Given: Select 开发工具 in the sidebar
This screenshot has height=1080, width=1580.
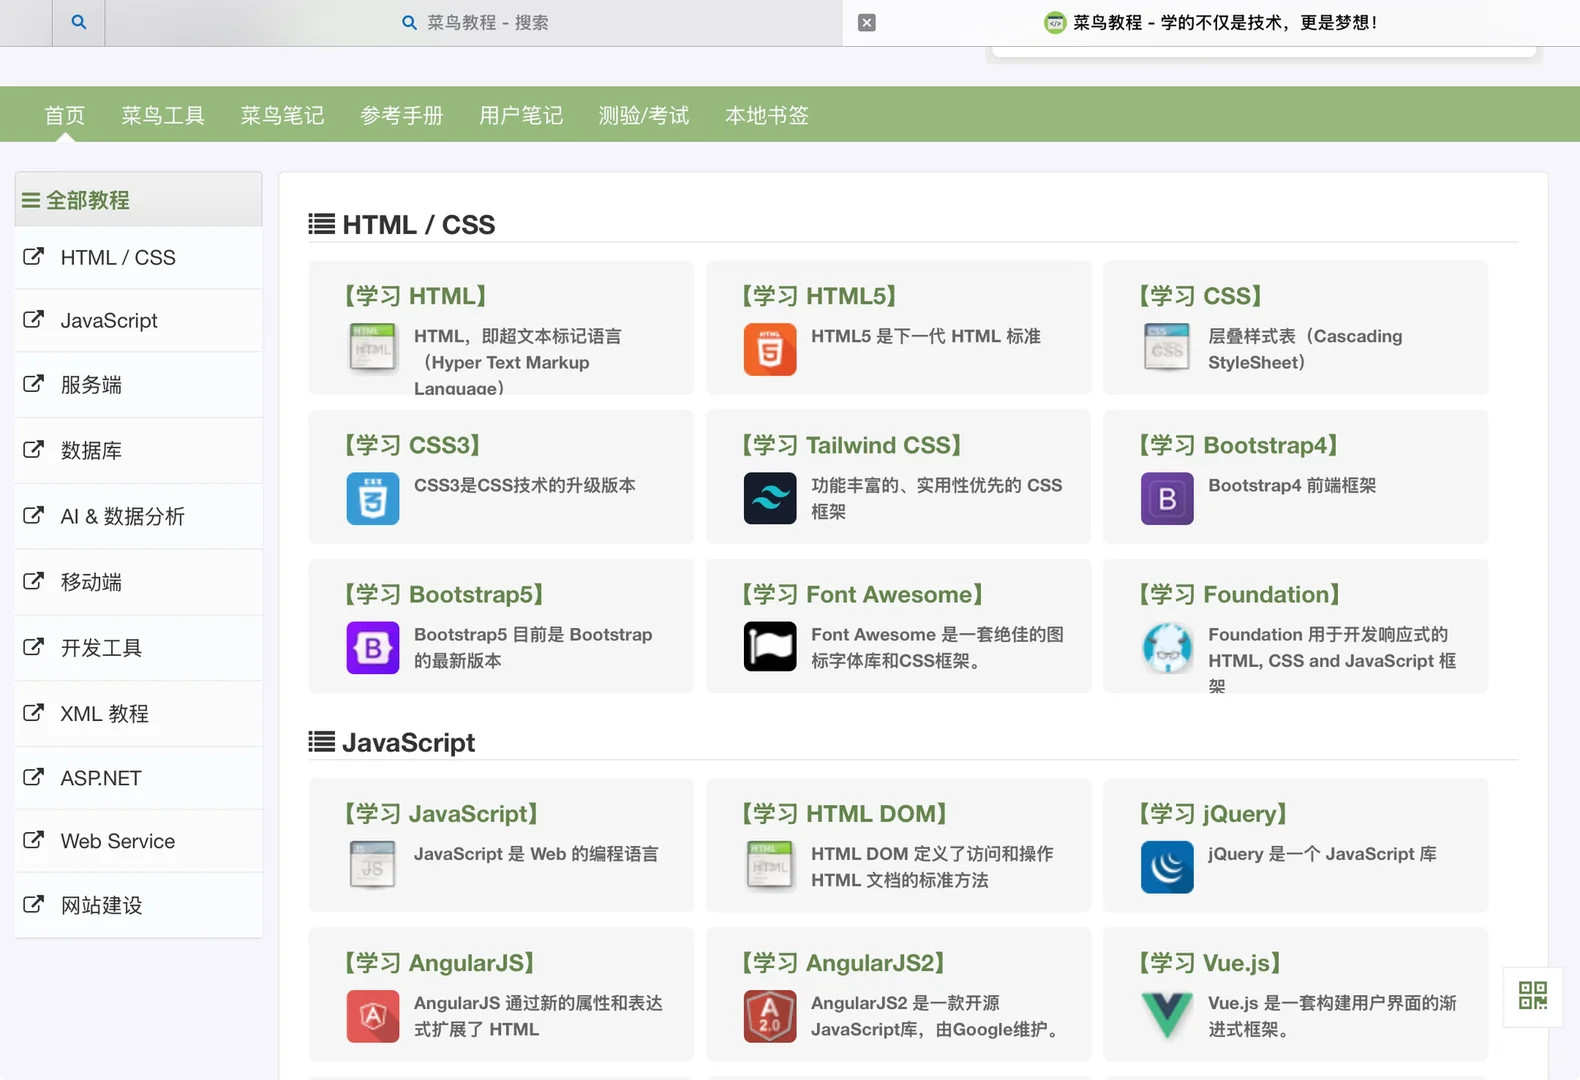Looking at the screenshot, I should pyautogui.click(x=138, y=648).
